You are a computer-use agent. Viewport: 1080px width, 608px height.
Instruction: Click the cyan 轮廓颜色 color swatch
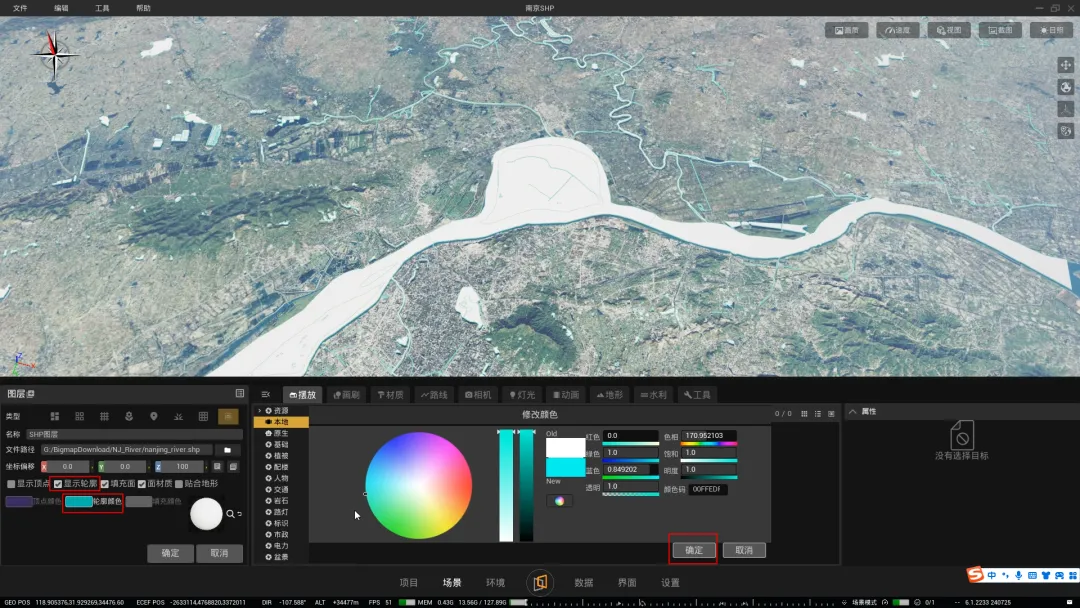(x=79, y=502)
